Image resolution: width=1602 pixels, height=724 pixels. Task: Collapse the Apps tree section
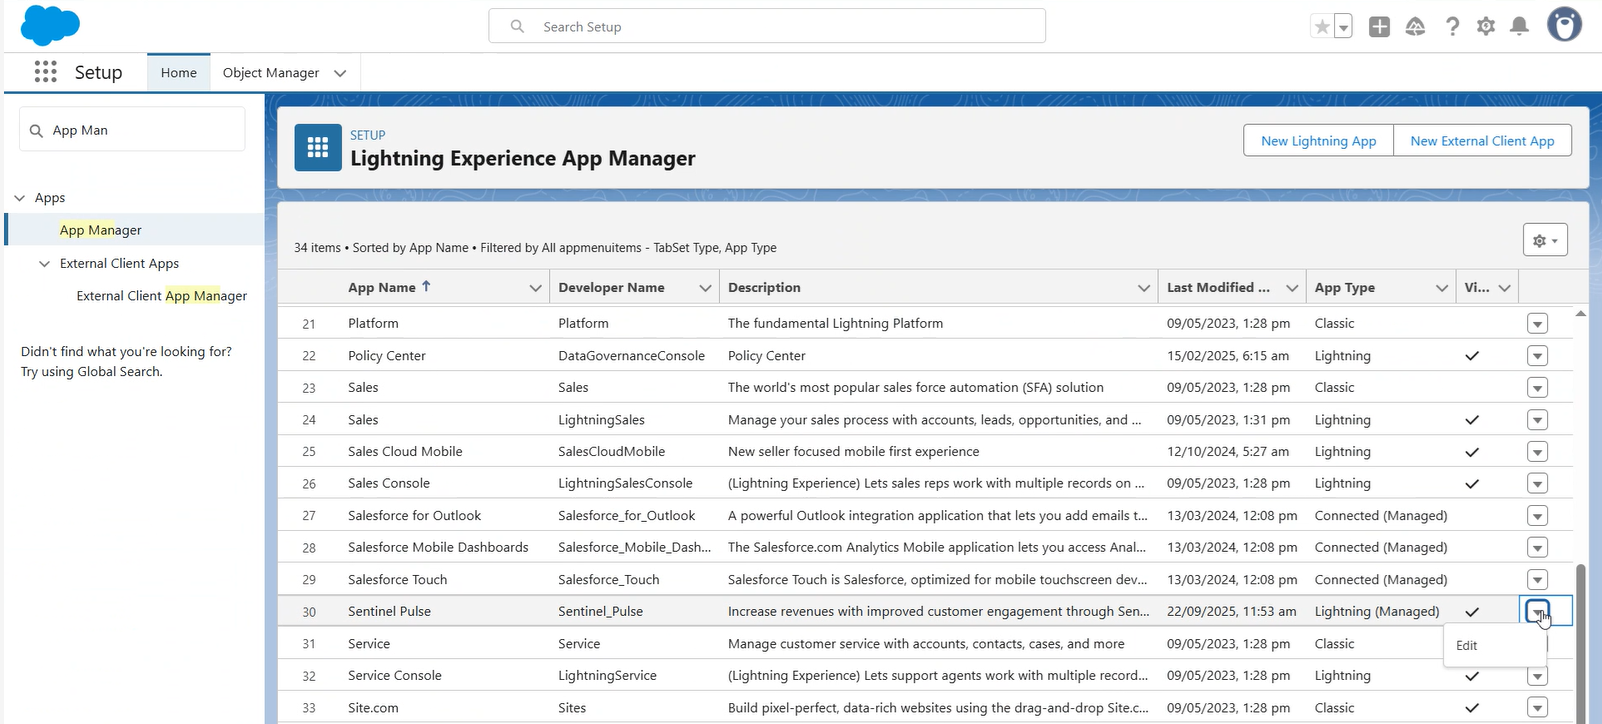tap(20, 198)
